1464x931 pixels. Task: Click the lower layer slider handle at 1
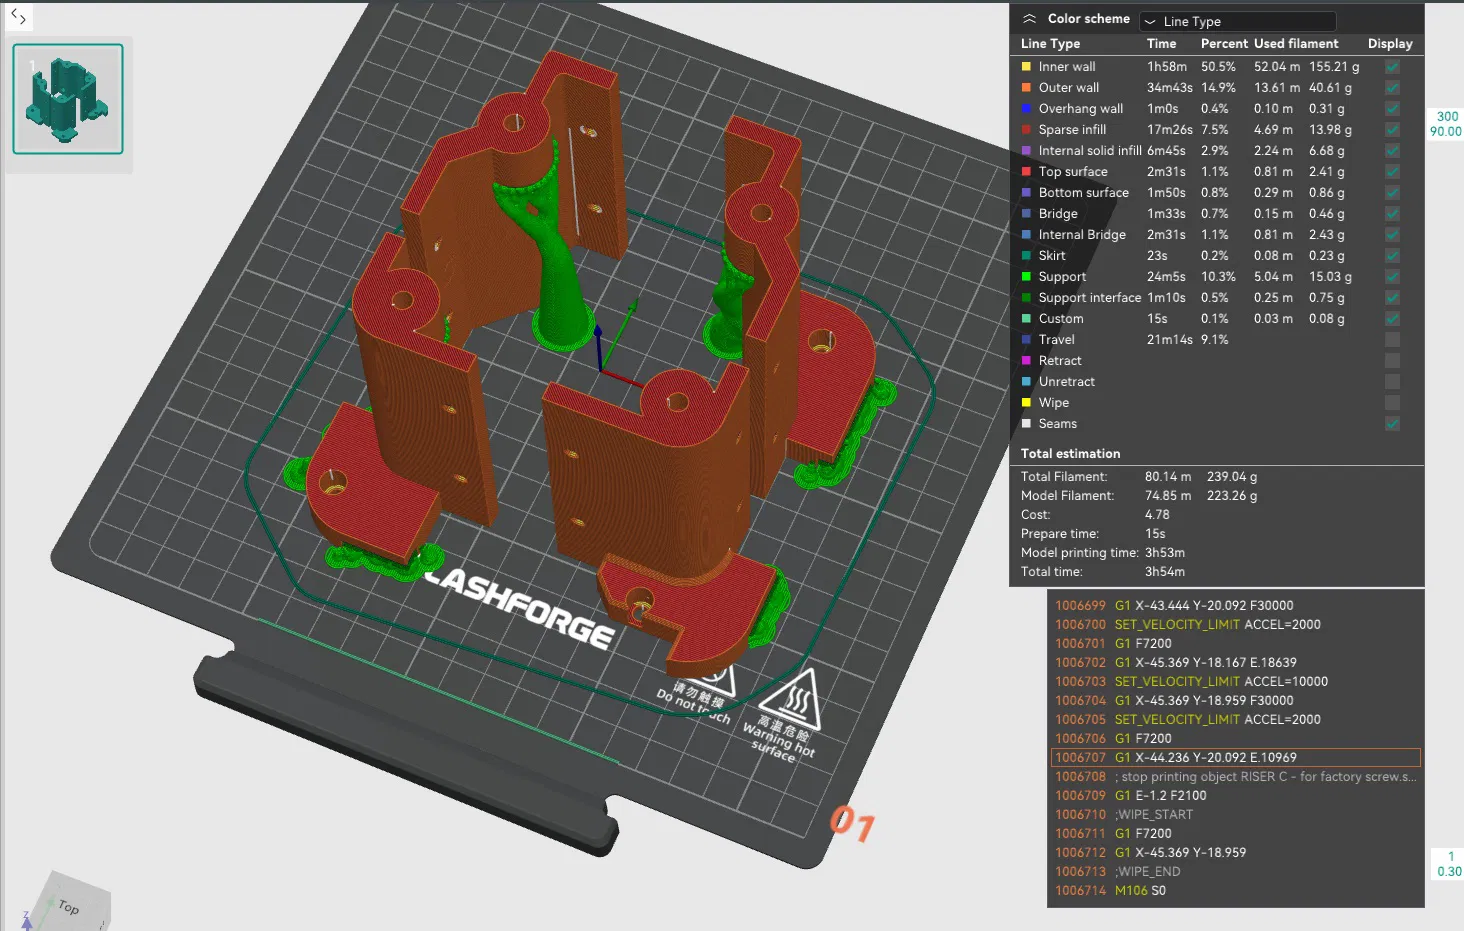1449,864
